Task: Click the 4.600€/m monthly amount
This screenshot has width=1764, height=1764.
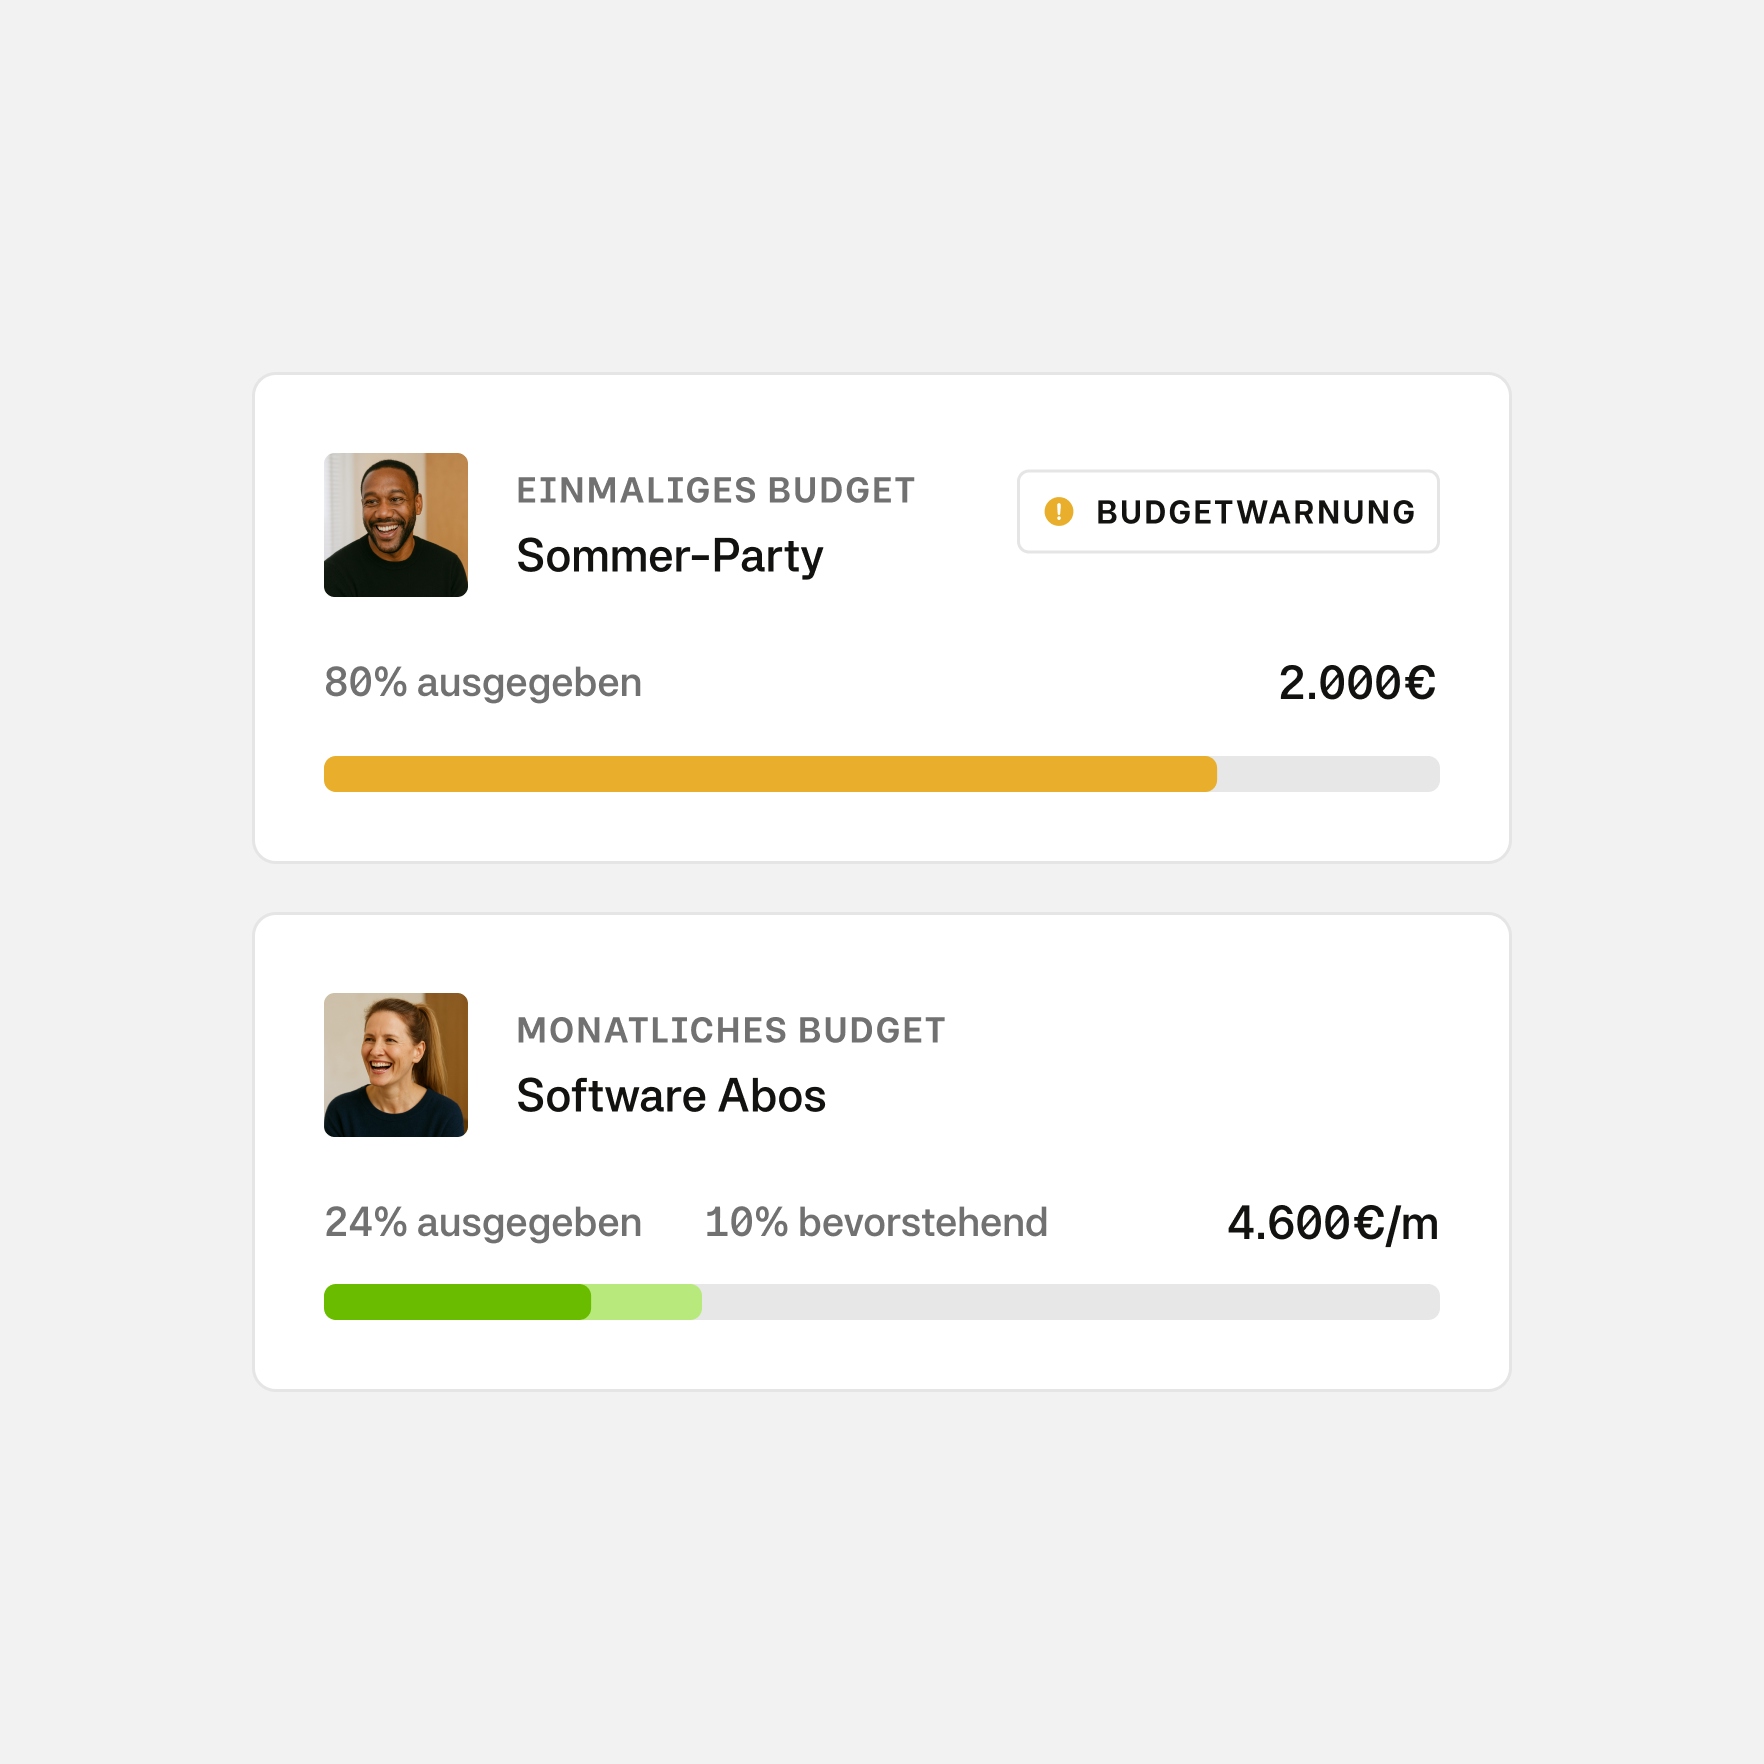Action: point(1332,1224)
